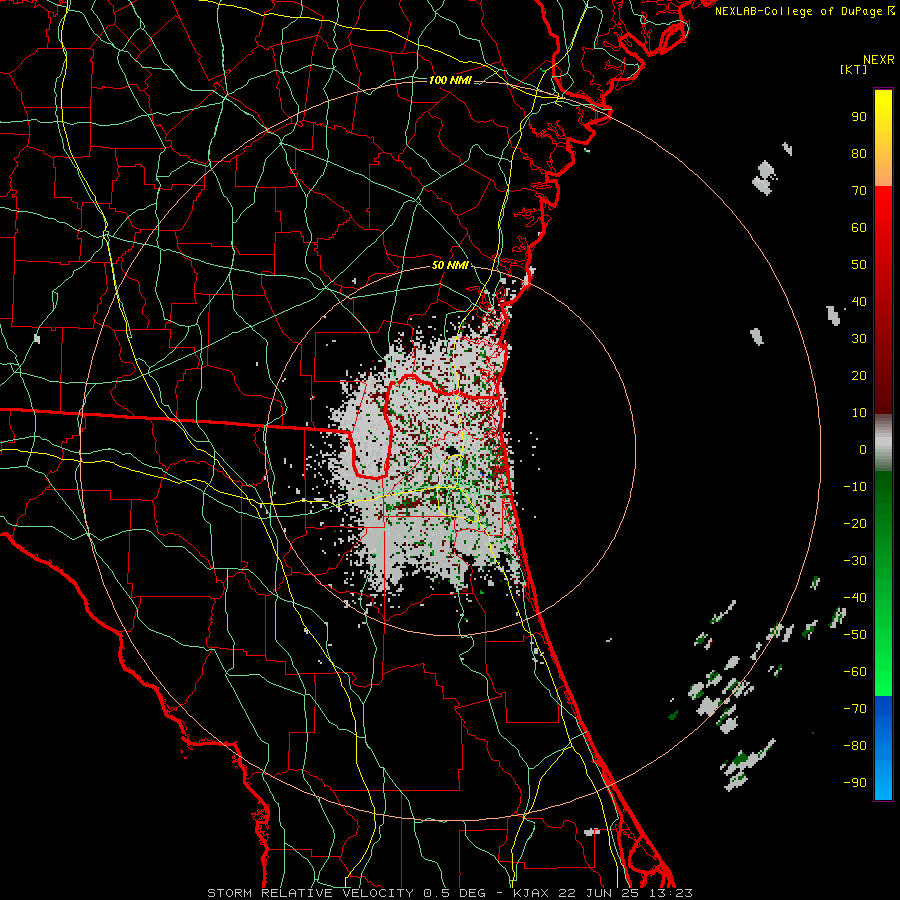Click the positive 50 knots scale label
900x900 pixels.
coord(859,265)
